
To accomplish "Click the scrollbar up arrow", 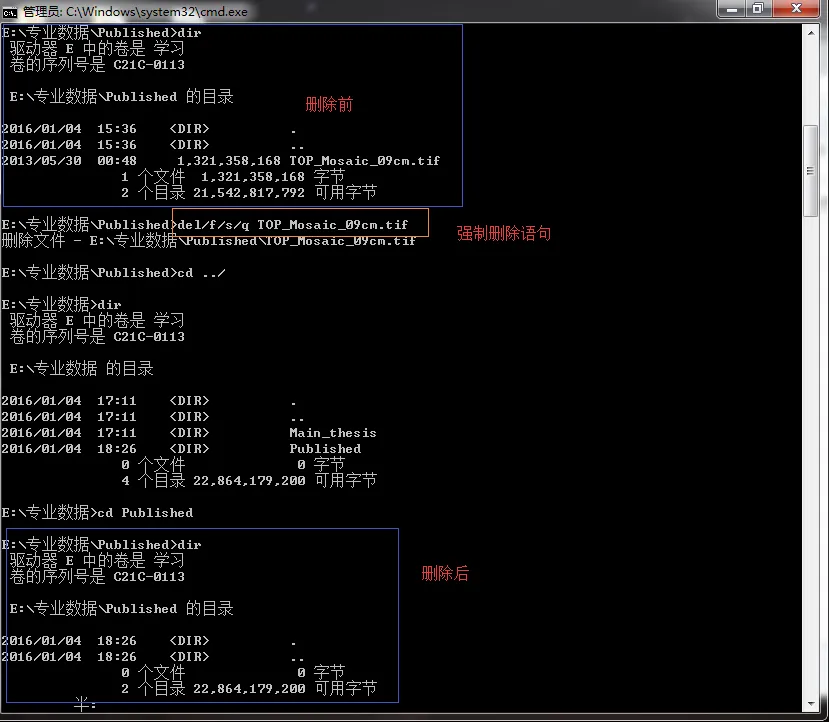I will 811,33.
